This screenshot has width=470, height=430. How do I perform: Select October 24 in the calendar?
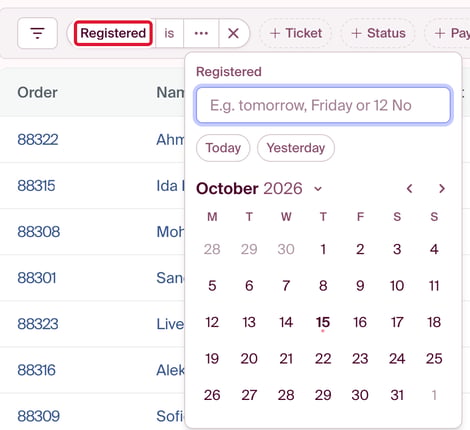(397, 359)
